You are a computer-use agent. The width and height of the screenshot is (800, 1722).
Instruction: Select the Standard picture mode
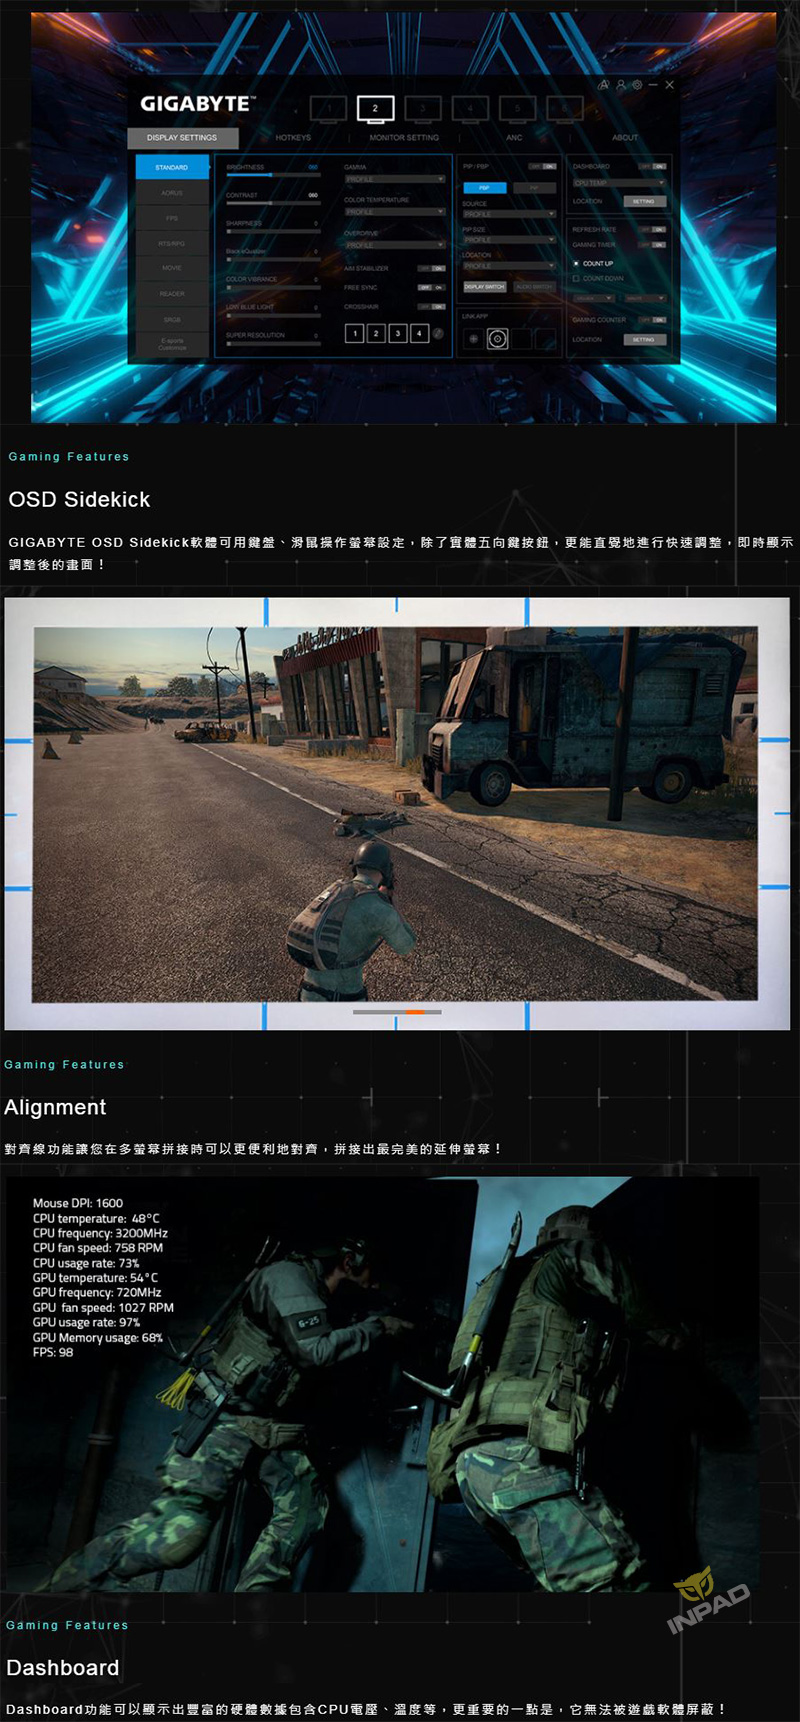172,167
